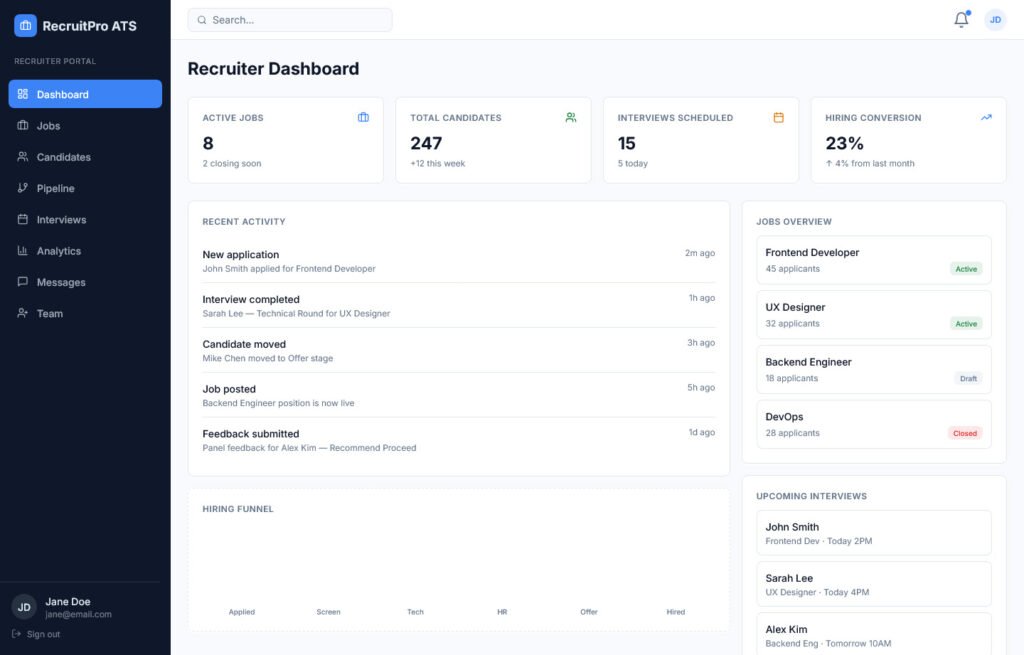Image resolution: width=1024 pixels, height=655 pixels.
Task: Open the notification bell
Action: (961, 18)
